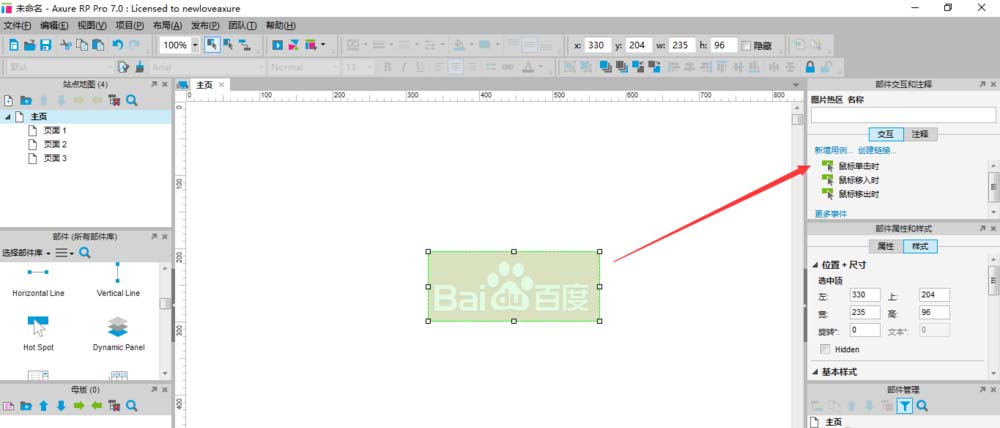The width and height of the screenshot is (1000, 428).
Task: Open the 发布 menu
Action: pyautogui.click(x=205, y=26)
